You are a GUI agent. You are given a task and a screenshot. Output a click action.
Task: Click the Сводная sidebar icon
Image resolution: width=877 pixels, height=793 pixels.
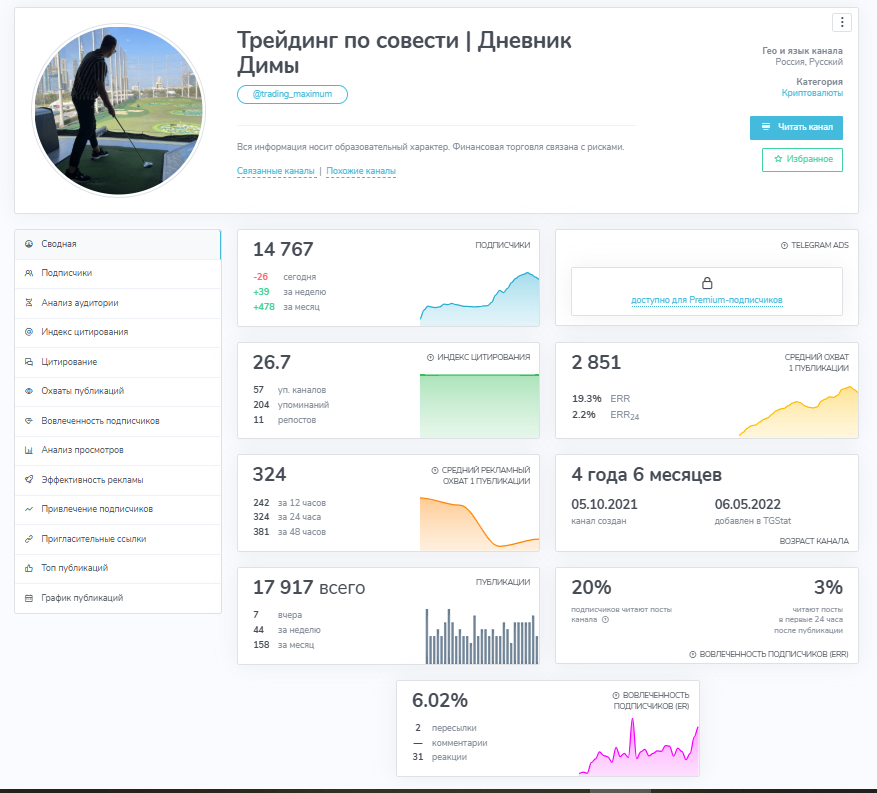pyautogui.click(x=29, y=243)
